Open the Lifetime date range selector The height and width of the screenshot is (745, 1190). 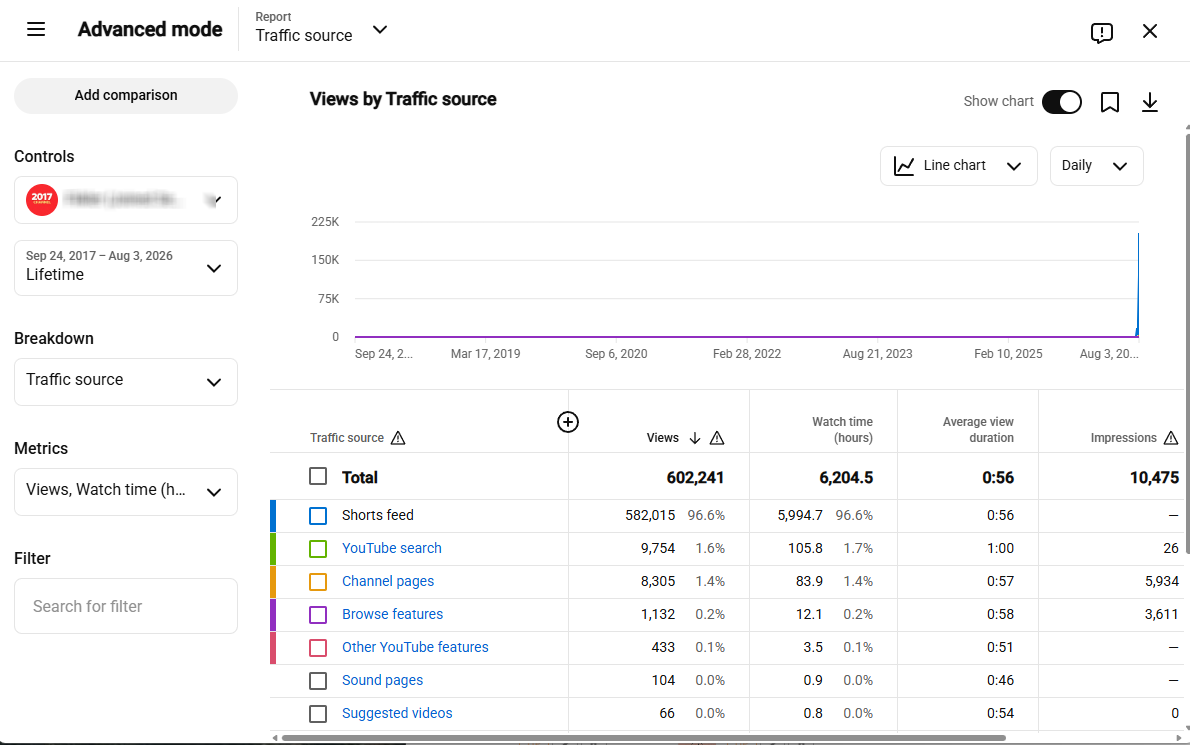(126, 268)
